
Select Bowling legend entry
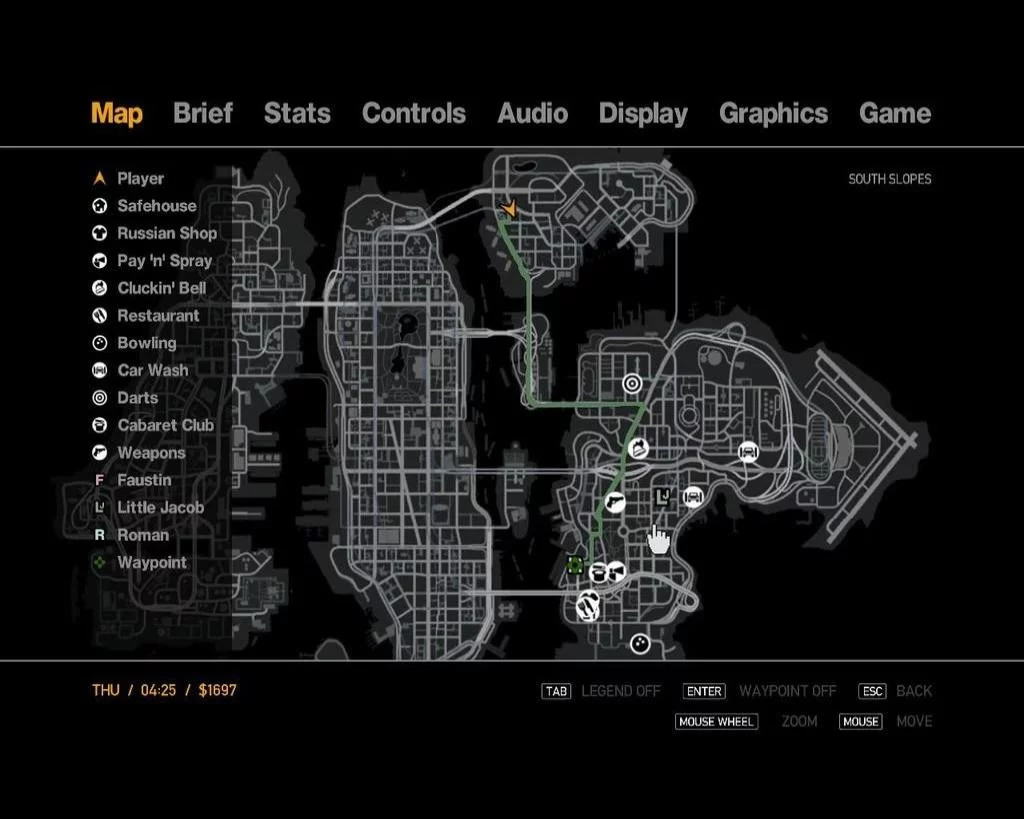135,343
